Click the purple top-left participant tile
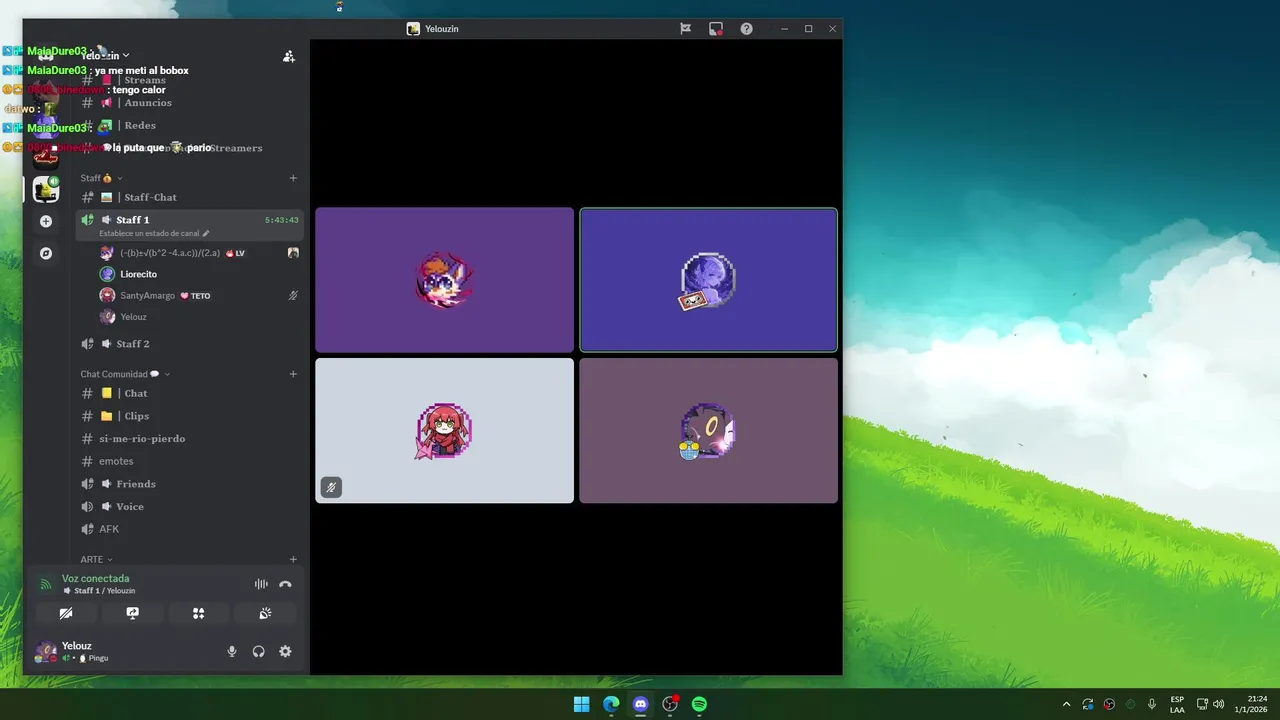The image size is (1280, 720). click(445, 280)
